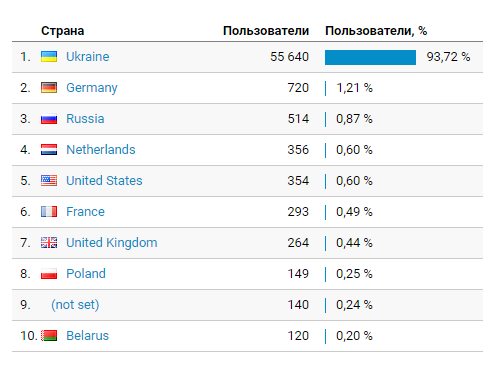This screenshot has width=491, height=369.
Task: Click the Russia flag icon
Action: click(x=49, y=119)
